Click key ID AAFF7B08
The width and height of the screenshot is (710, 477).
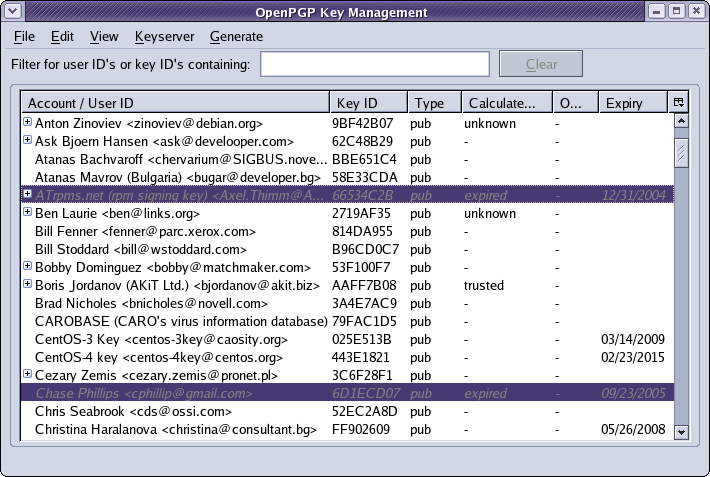coord(364,285)
